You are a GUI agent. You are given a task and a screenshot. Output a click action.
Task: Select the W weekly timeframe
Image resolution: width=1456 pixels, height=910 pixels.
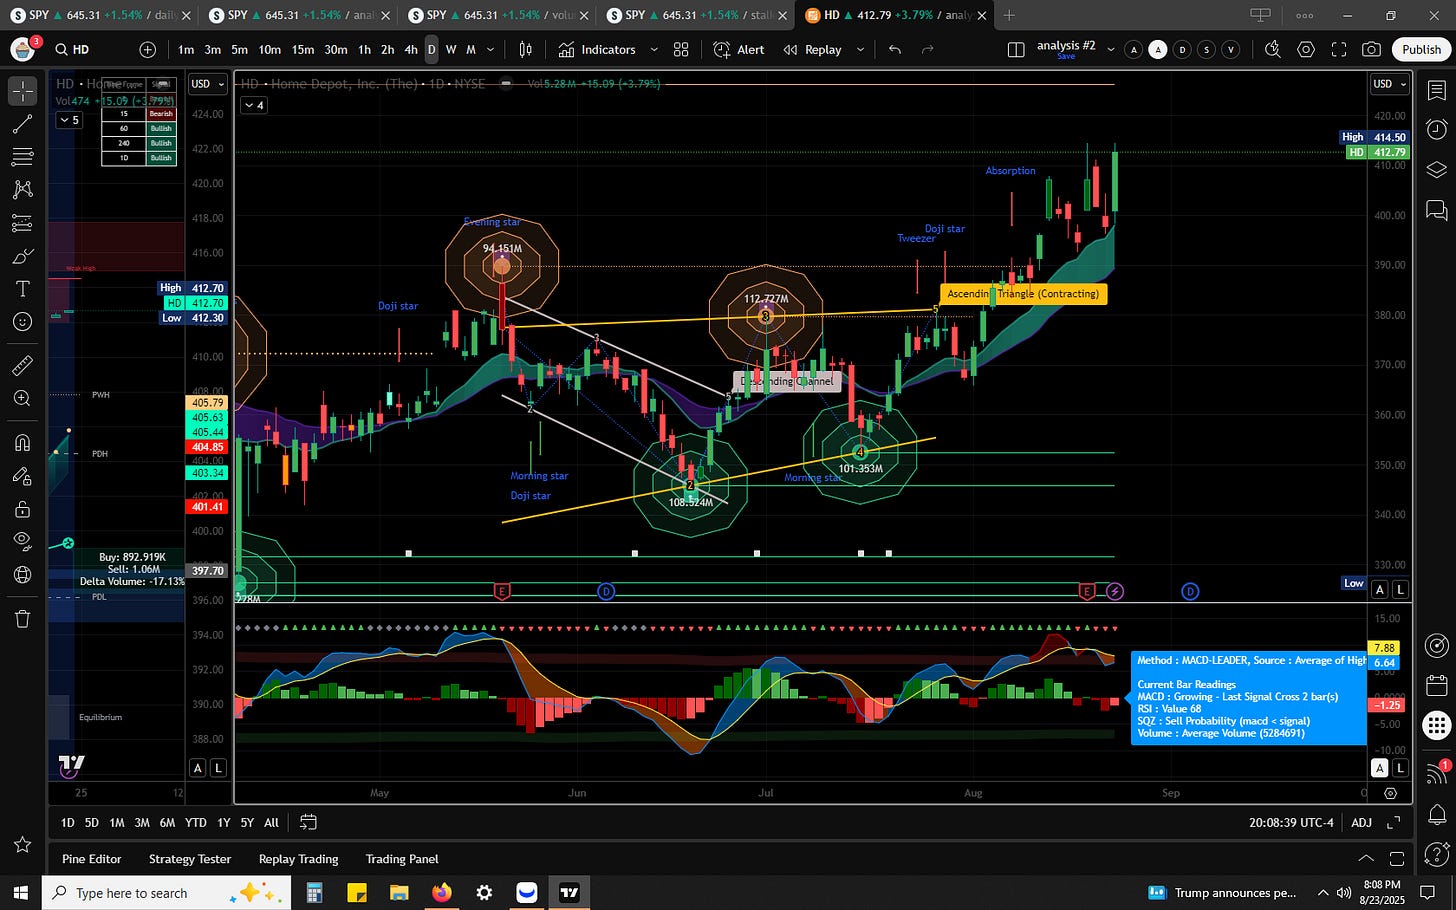point(451,49)
